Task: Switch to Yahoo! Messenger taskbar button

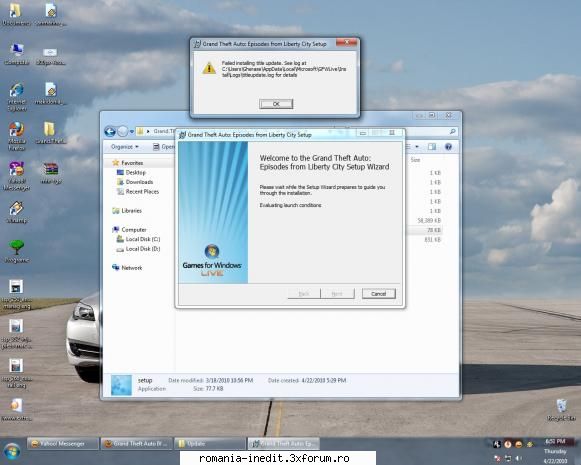Action: 63,444
